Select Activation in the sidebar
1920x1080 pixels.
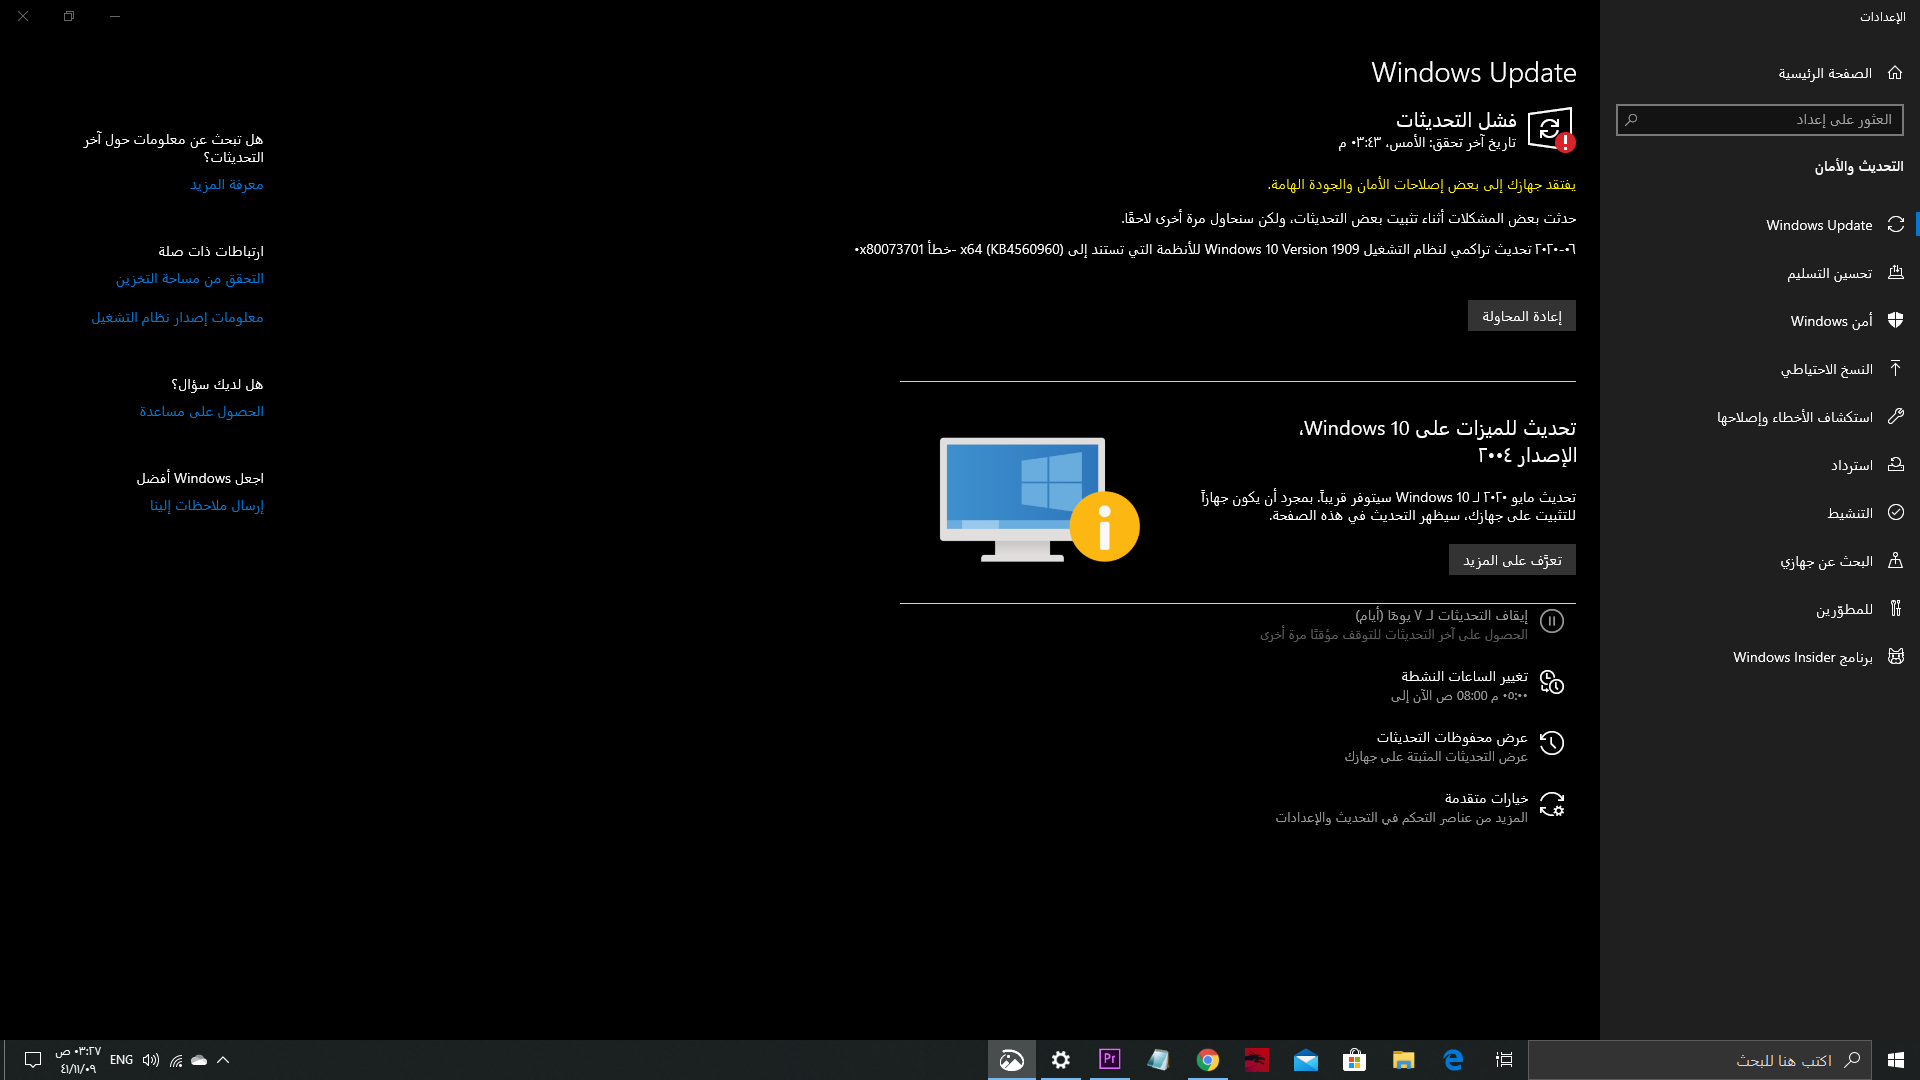coord(1849,513)
